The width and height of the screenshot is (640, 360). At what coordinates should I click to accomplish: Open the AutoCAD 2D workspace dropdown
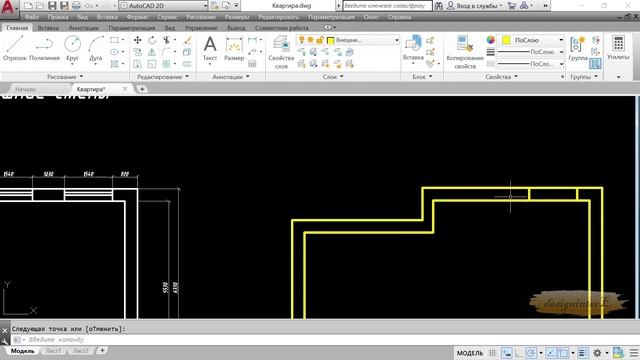point(164,6)
